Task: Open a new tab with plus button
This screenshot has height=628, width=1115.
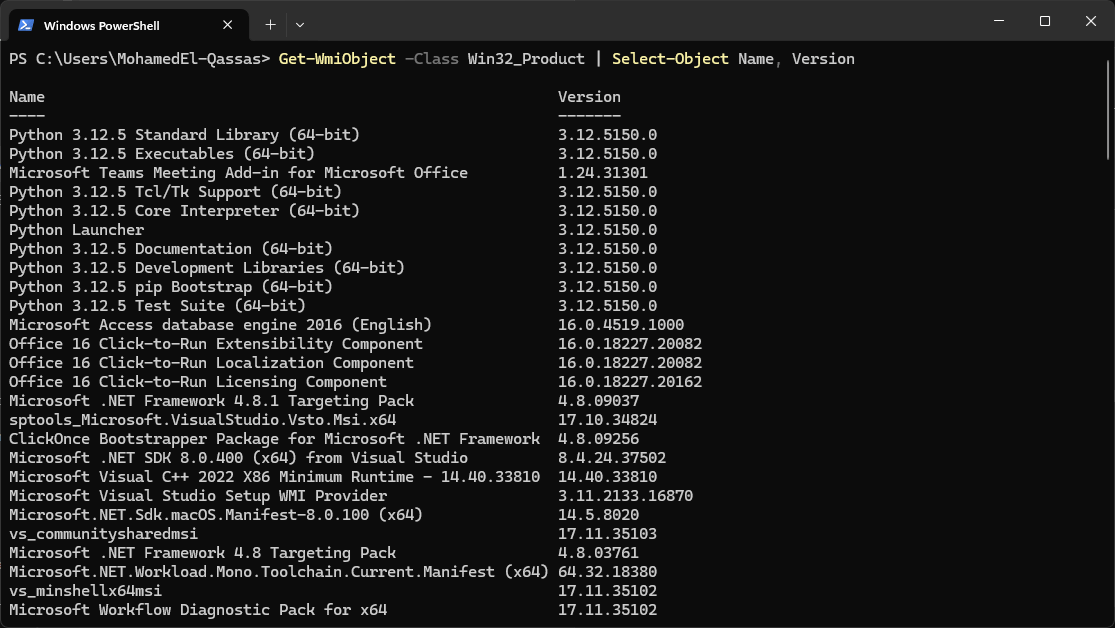Action: 270,25
